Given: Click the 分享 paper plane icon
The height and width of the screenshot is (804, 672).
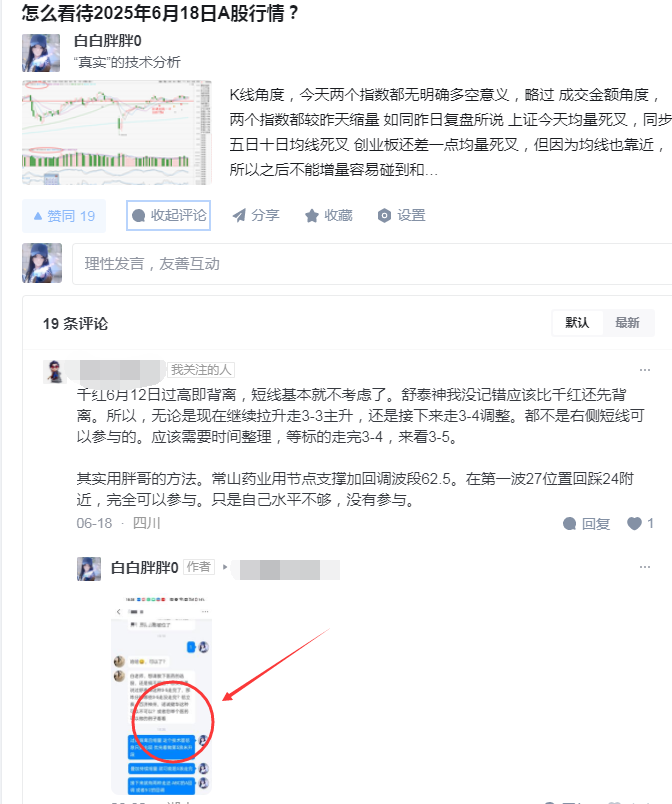Looking at the screenshot, I should pyautogui.click(x=239, y=215).
